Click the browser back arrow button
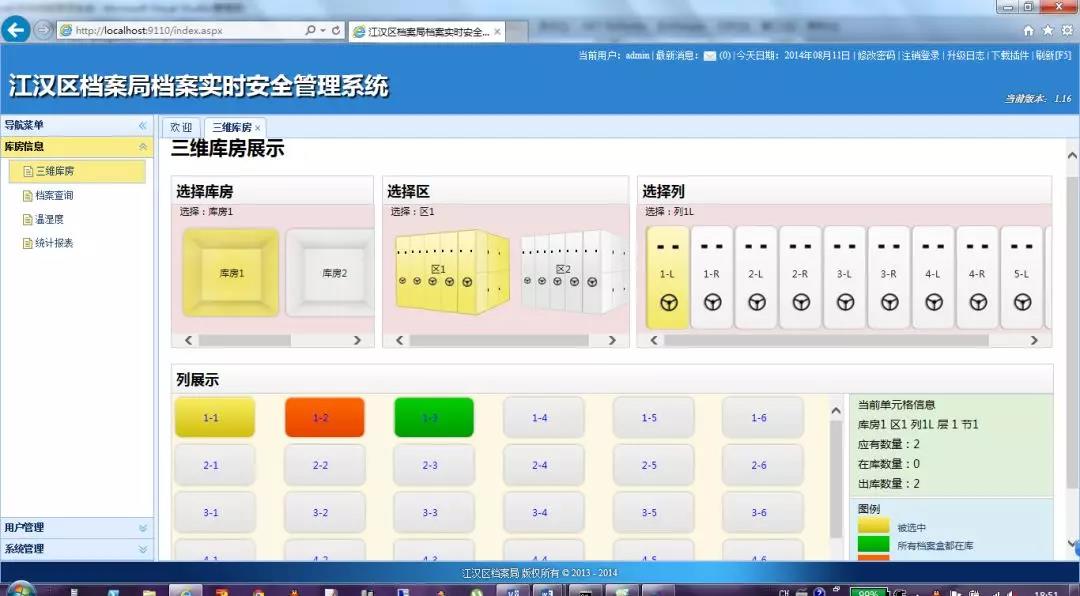 click(16, 30)
